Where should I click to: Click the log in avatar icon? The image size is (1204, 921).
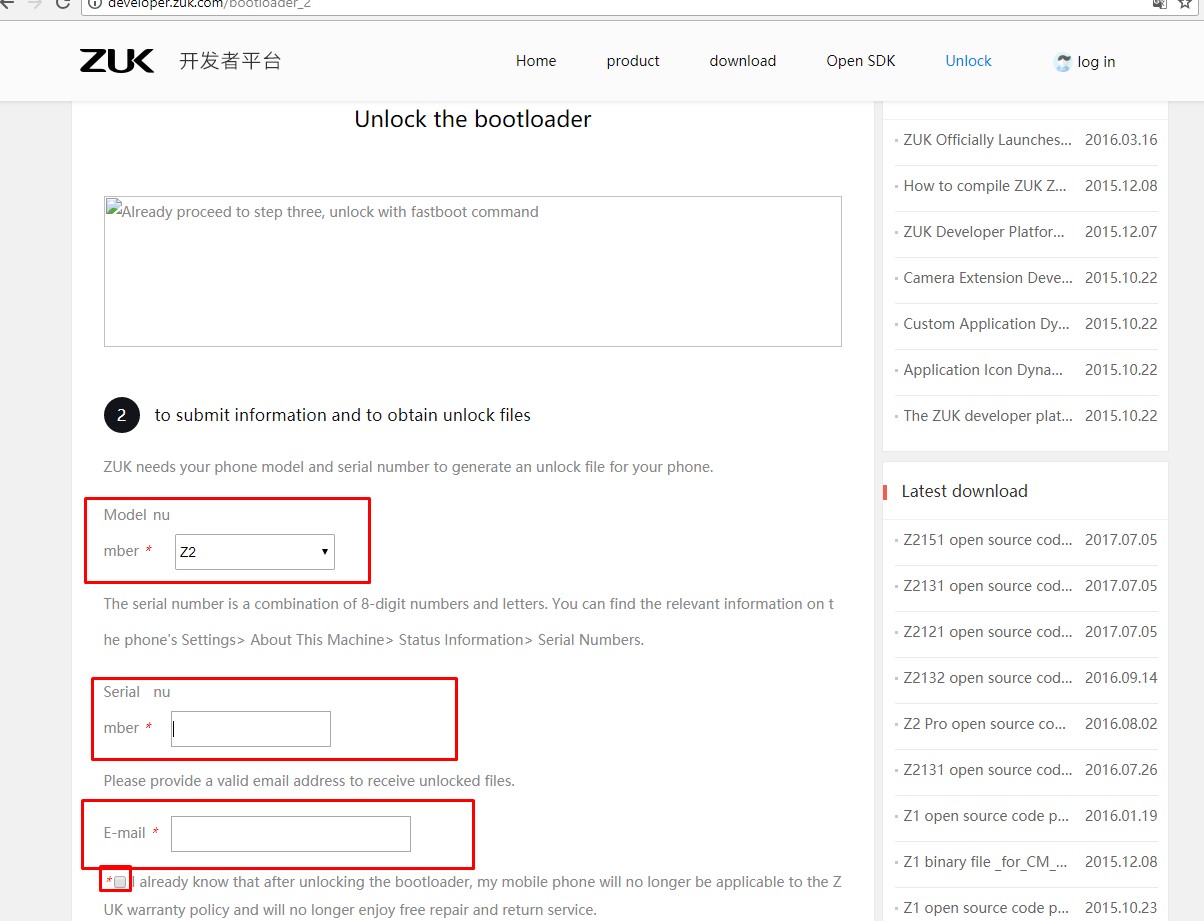pos(1063,62)
